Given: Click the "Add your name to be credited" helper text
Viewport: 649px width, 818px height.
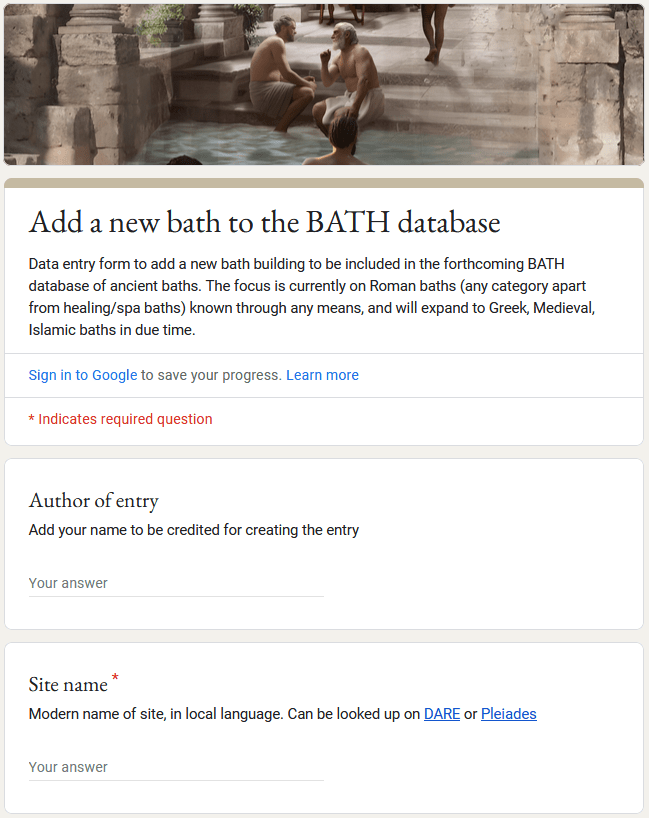Looking at the screenshot, I should (194, 530).
